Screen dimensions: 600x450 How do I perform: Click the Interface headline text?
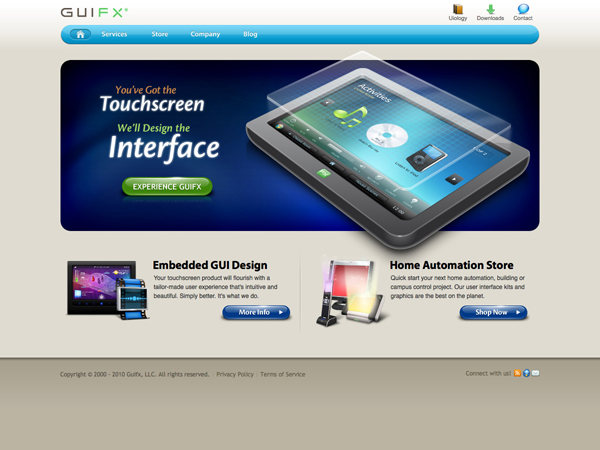(164, 148)
